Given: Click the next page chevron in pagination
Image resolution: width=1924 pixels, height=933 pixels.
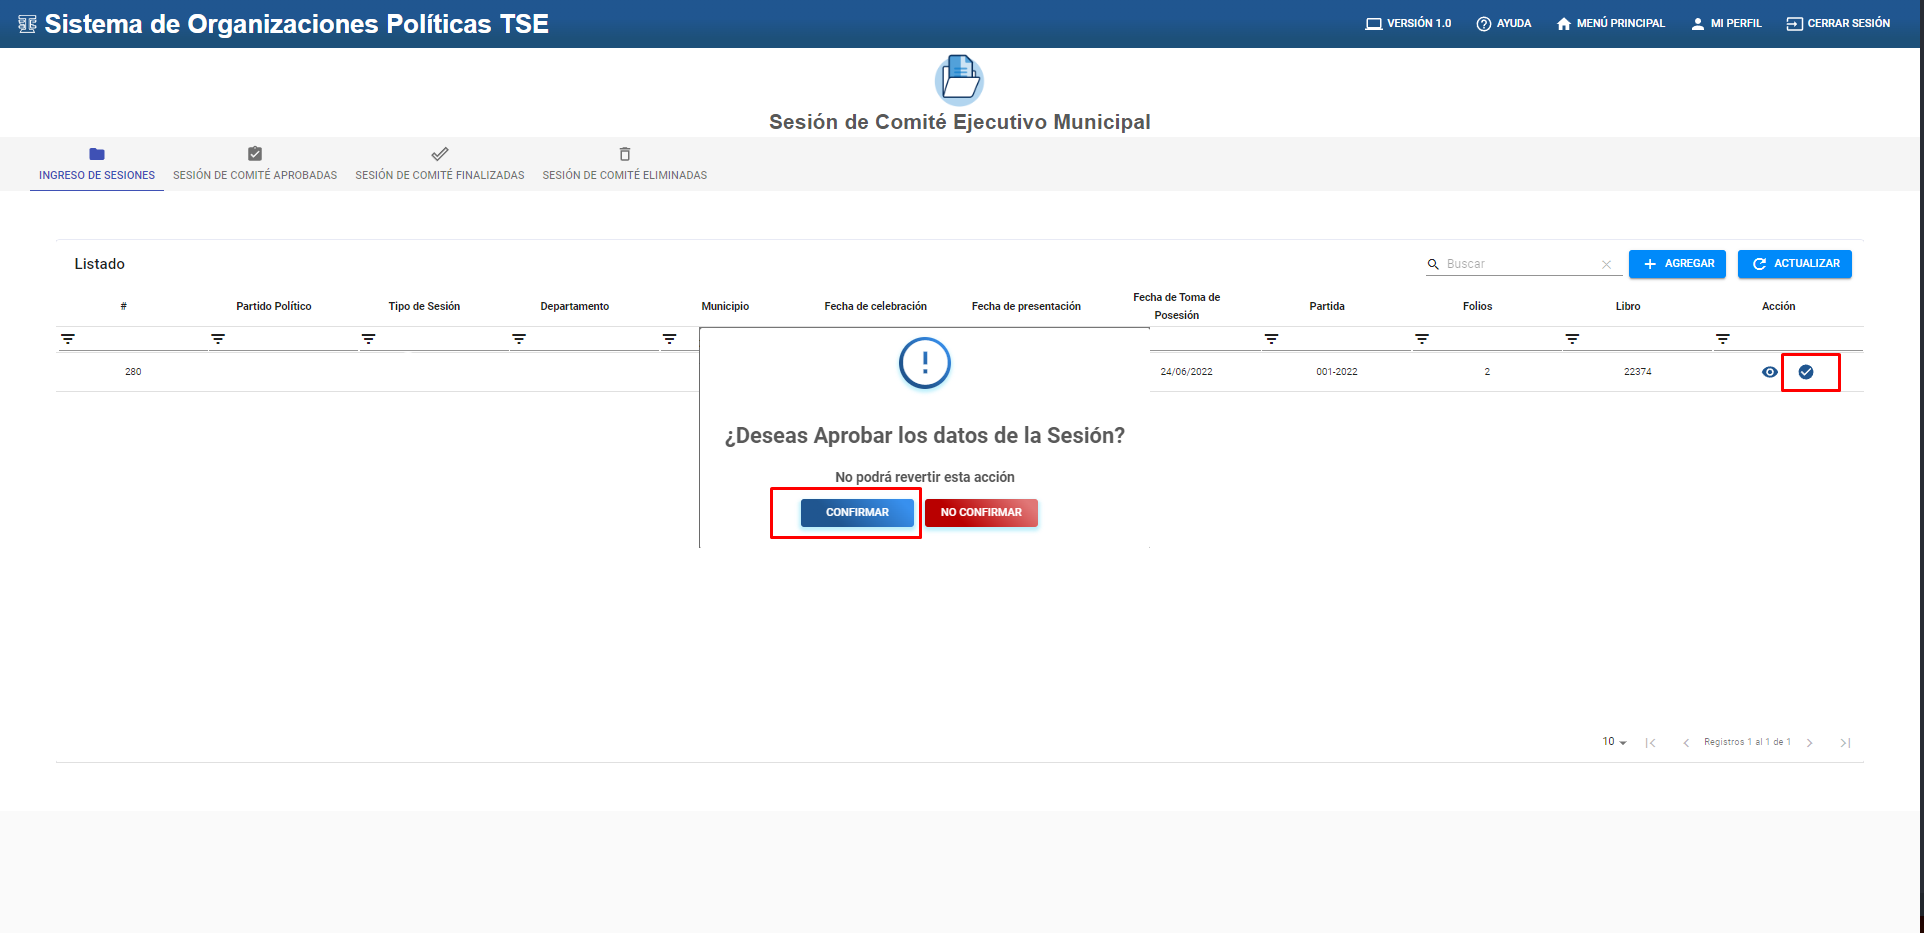Looking at the screenshot, I should pos(1809,743).
